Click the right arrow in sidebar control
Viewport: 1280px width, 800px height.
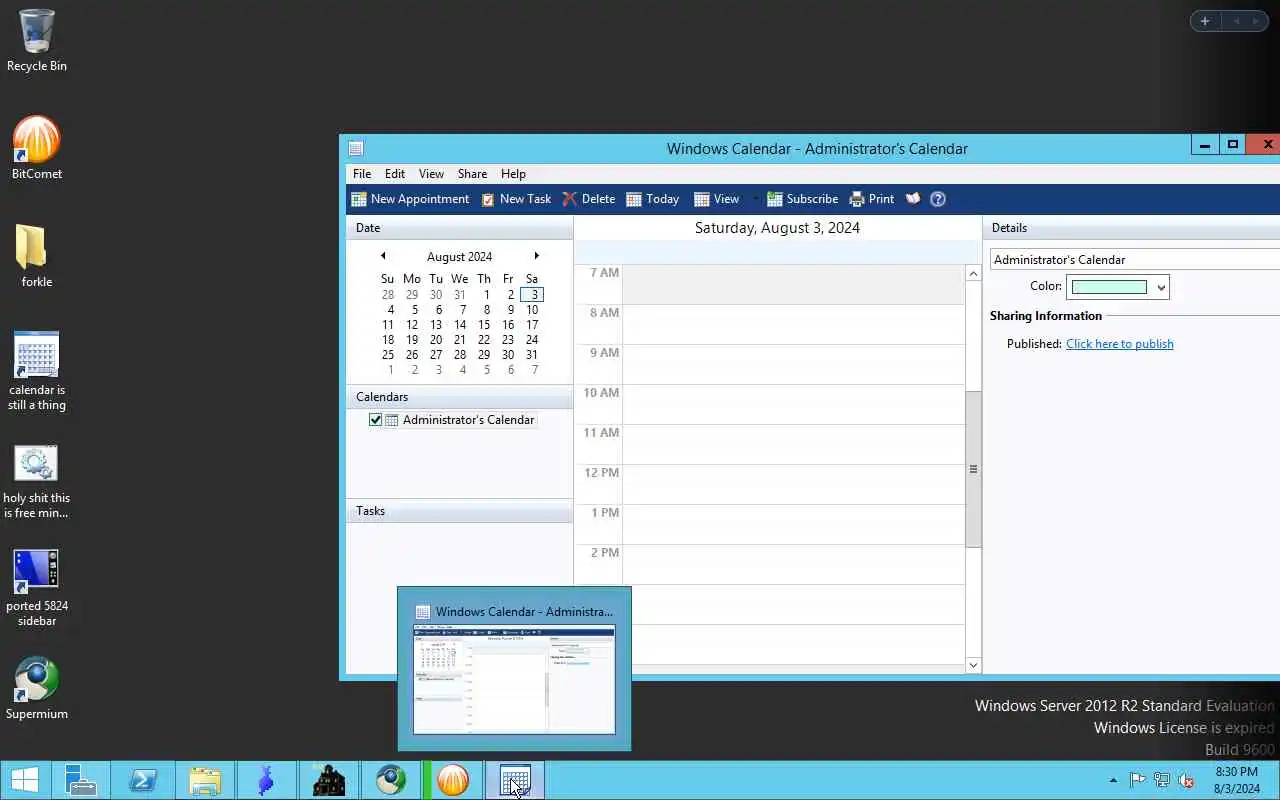click(1257, 21)
